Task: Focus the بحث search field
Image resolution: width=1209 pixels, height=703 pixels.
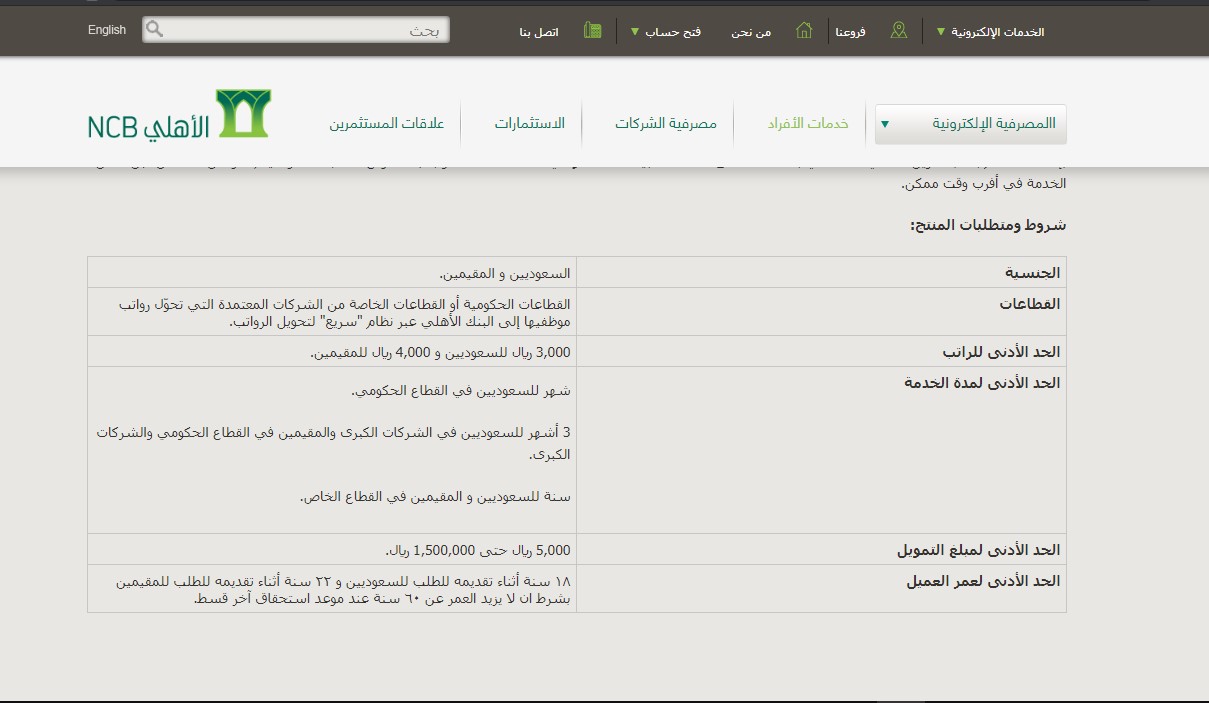Action: point(296,30)
